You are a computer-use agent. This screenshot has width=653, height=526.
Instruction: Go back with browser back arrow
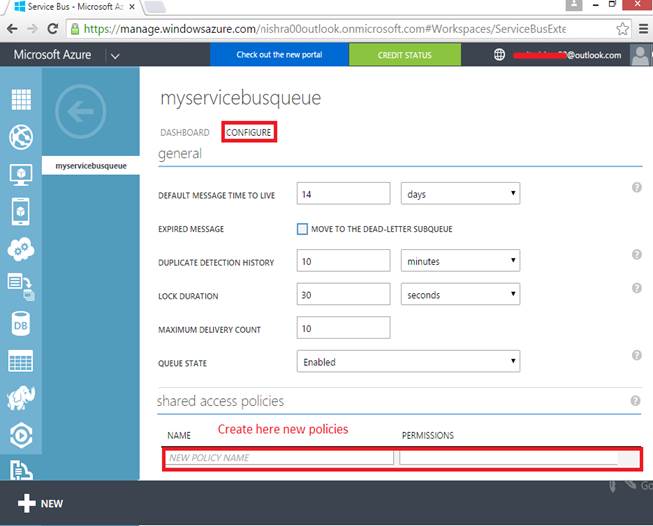12,29
